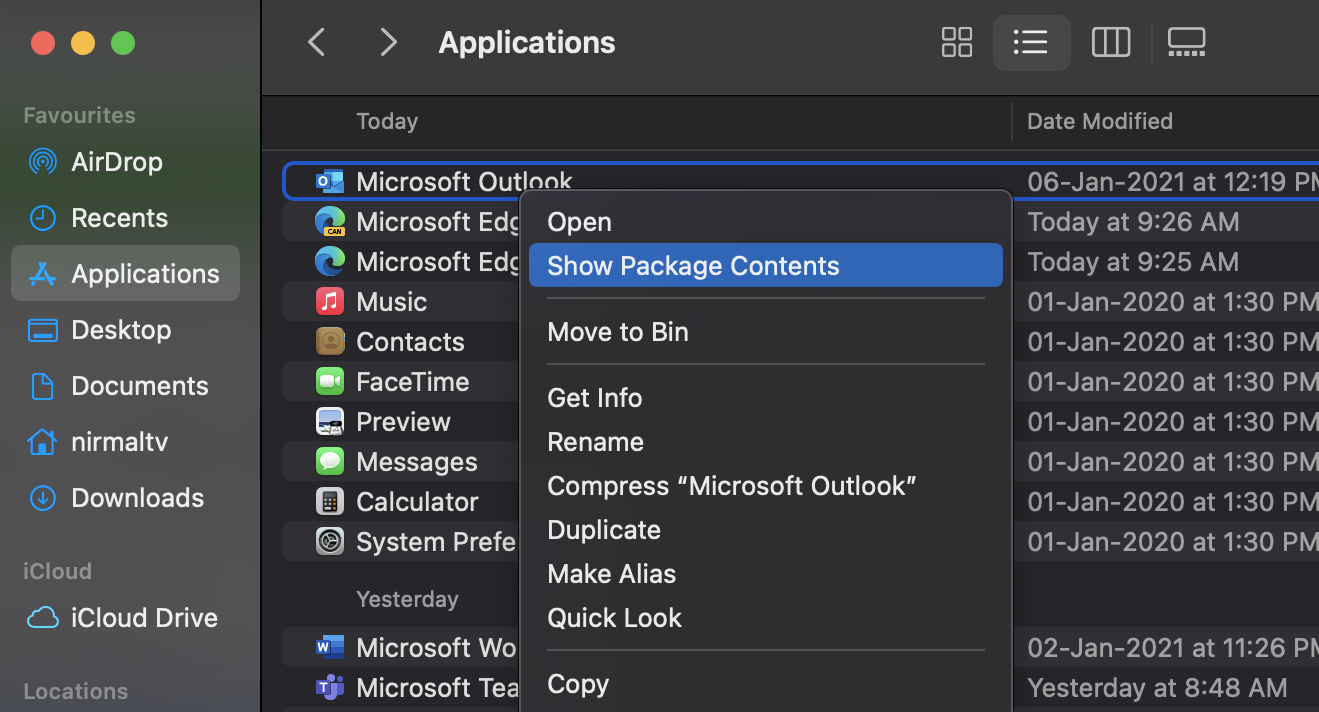This screenshot has width=1319, height=712.
Task: Click the Today column header
Action: (x=387, y=121)
